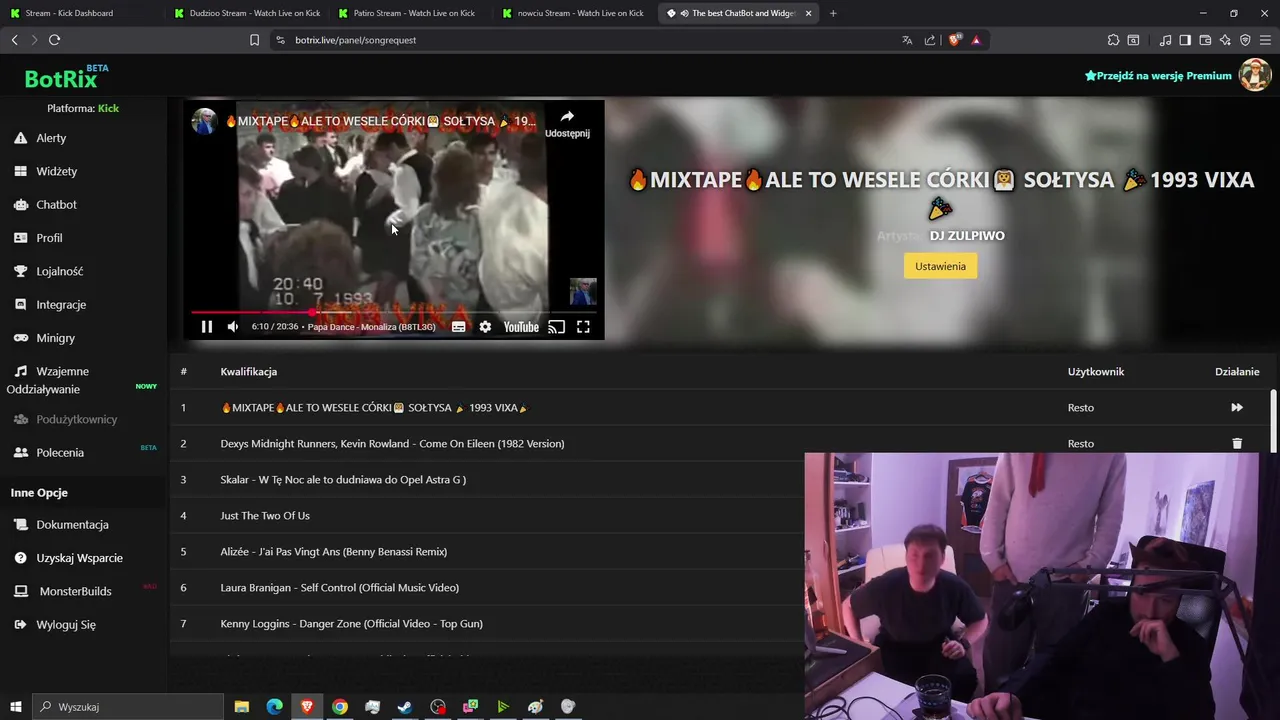The height and width of the screenshot is (720, 1280).
Task: Open Brave Shields lion icon
Action: 954,40
